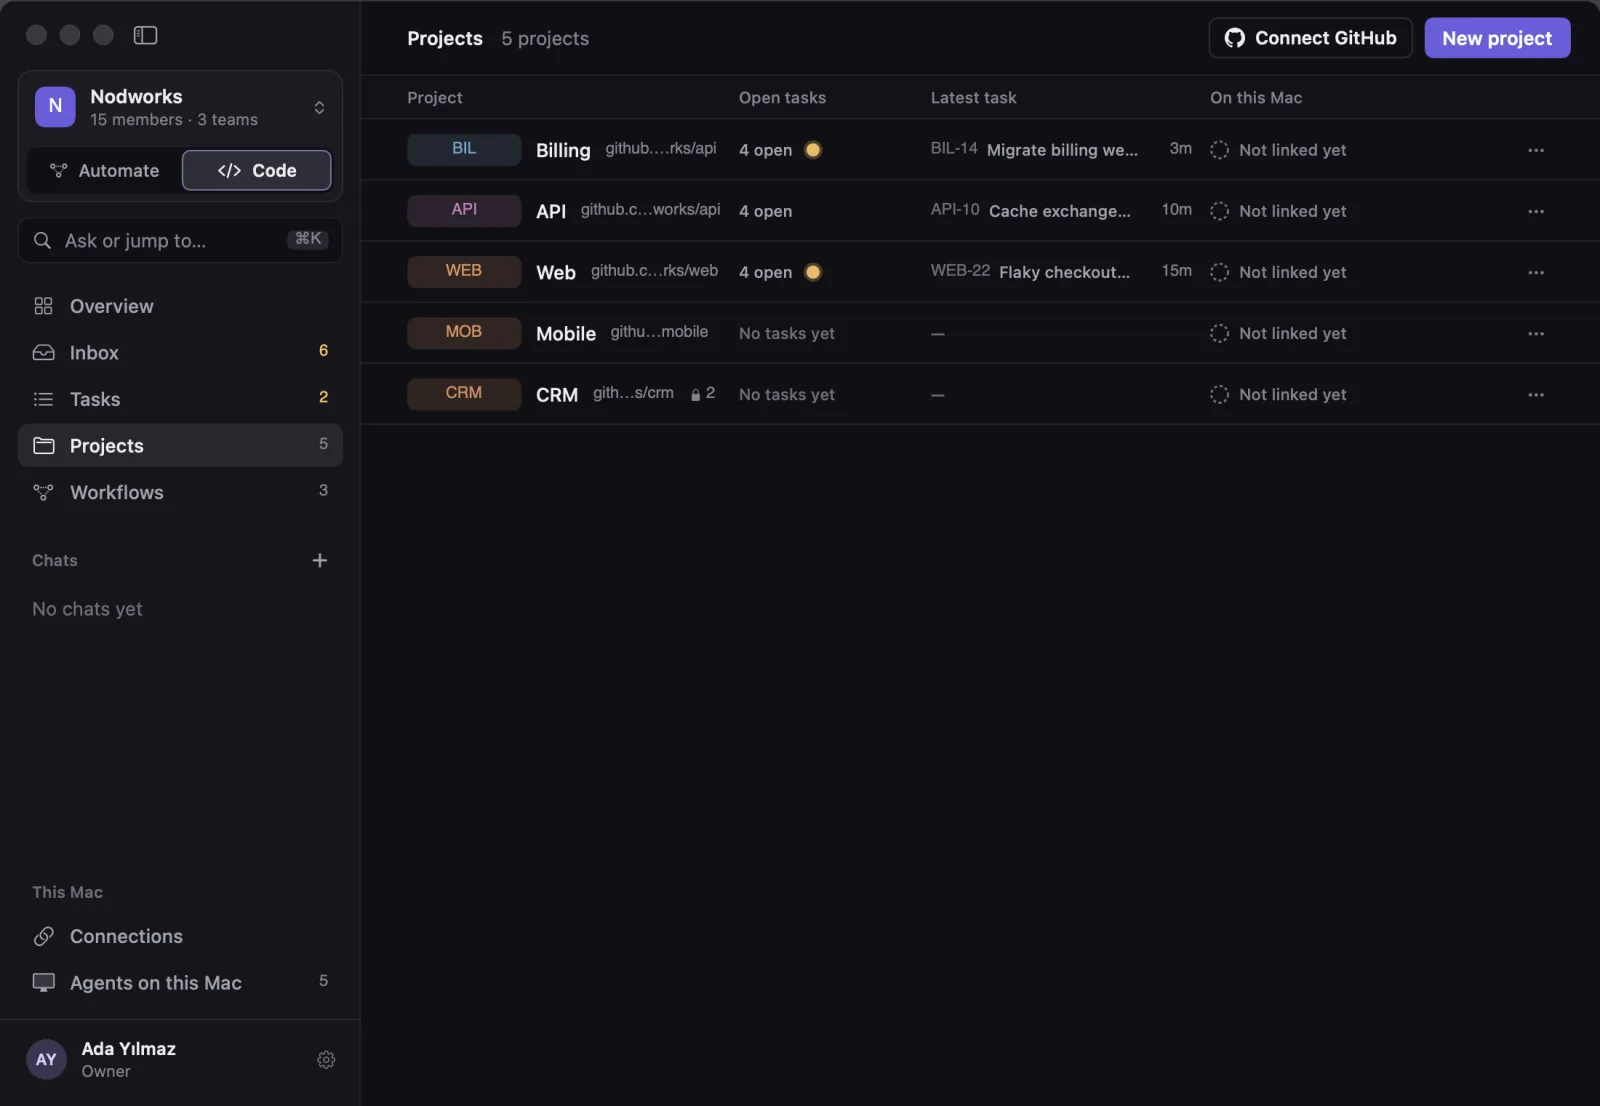Open settings gear next to Ada Yılmaz
Image resolution: width=1600 pixels, height=1106 pixels.
coord(326,1060)
